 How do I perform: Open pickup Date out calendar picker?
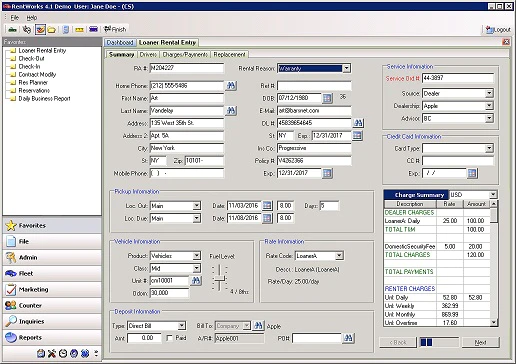(x=267, y=206)
